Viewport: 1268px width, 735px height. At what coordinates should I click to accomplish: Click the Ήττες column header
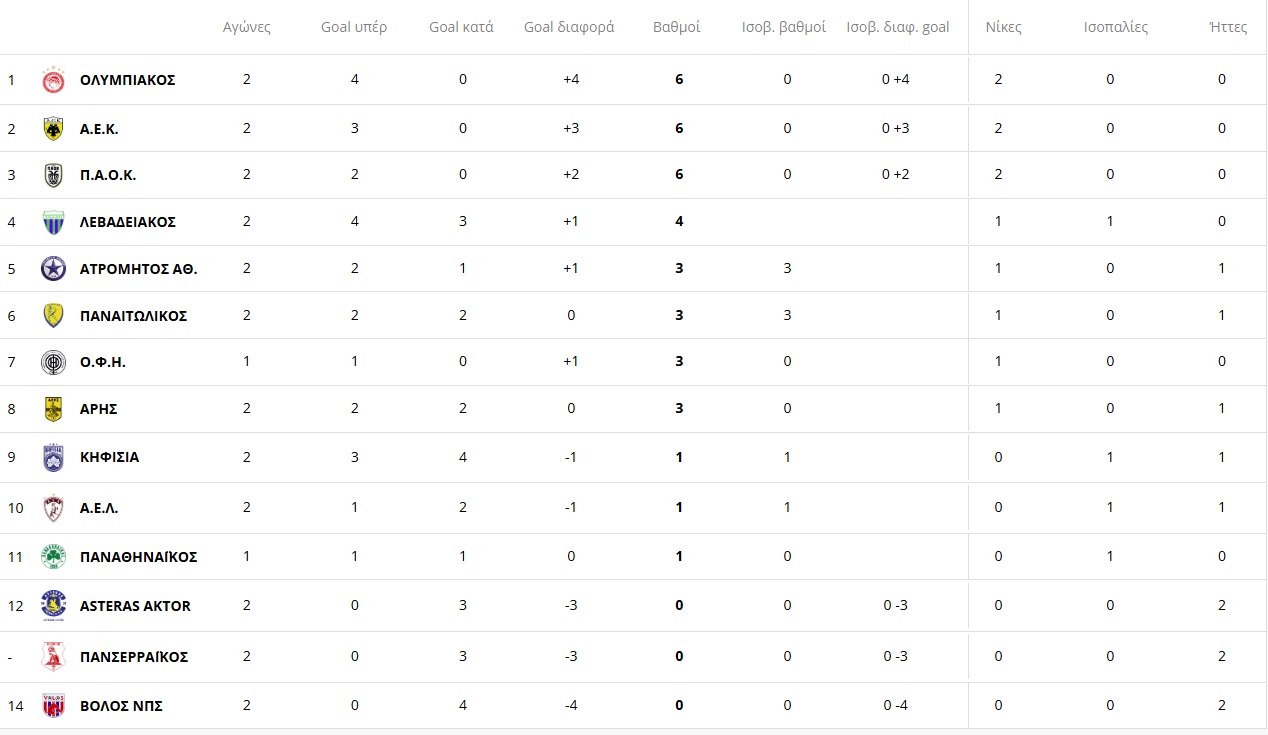(x=1228, y=27)
